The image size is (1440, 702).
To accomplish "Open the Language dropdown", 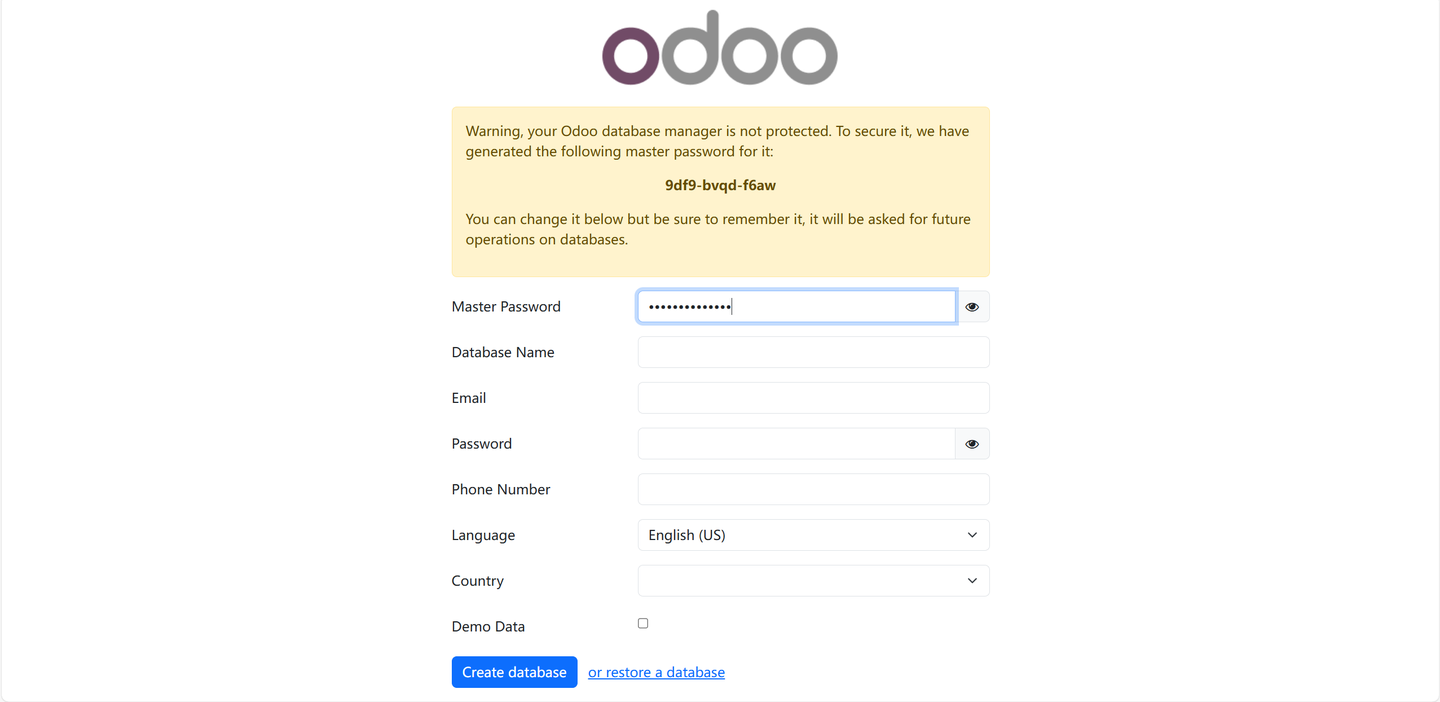I will pos(813,534).
